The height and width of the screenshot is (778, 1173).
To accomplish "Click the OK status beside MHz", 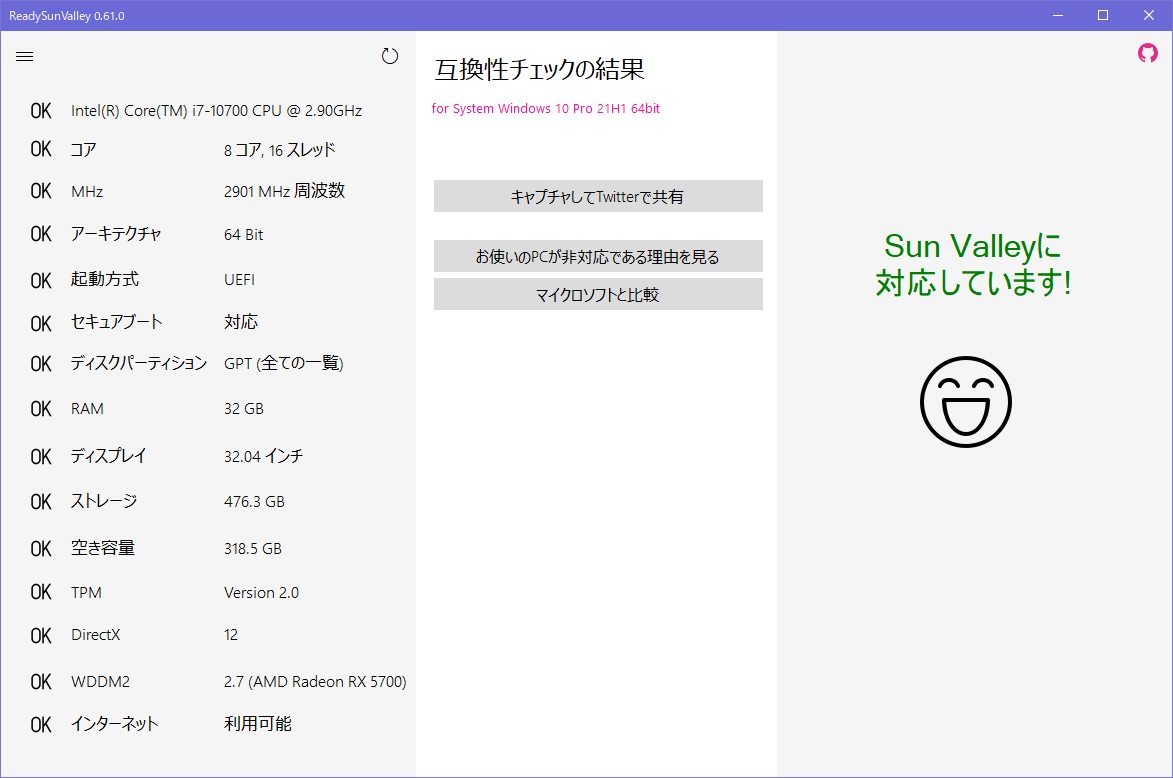I will click(x=41, y=191).
